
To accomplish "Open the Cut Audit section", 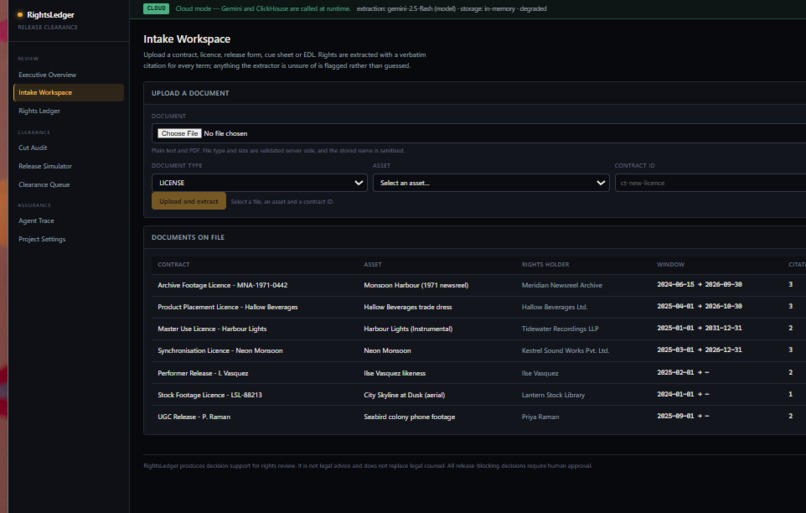I will (32, 148).
